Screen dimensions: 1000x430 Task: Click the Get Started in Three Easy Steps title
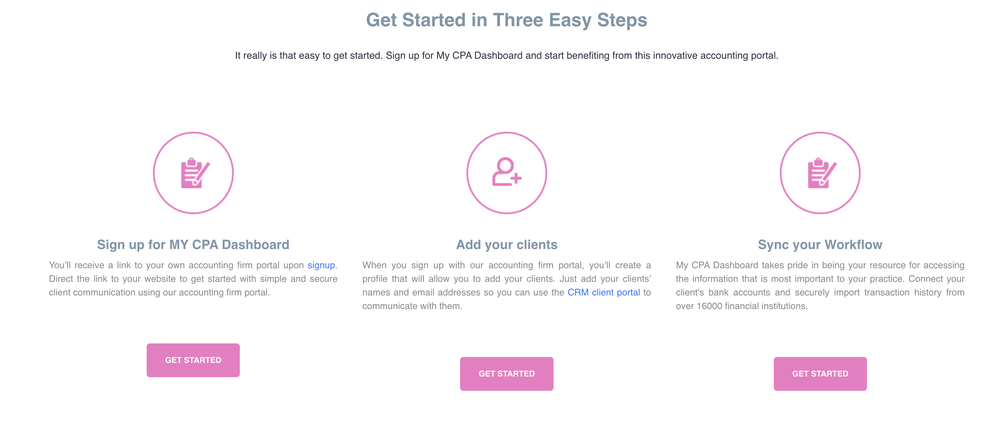tap(506, 20)
